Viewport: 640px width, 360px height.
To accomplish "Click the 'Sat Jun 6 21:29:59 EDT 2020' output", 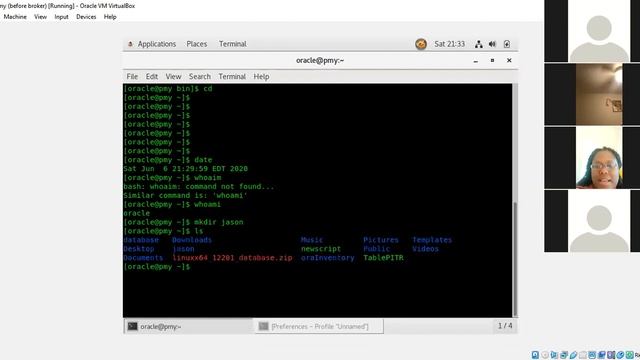I will (186, 169).
